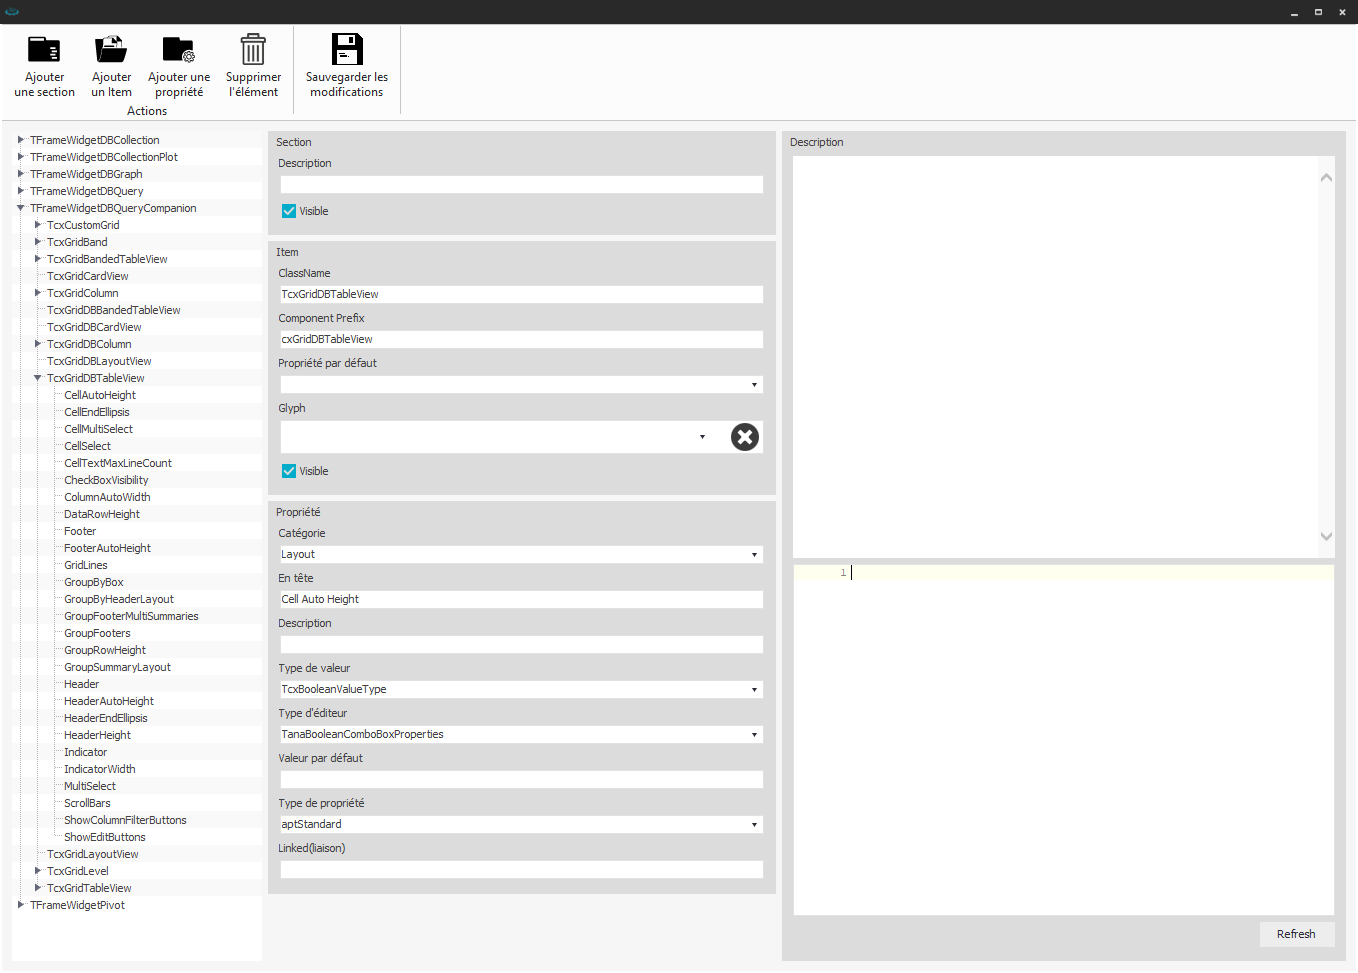This screenshot has height=973, width=1358.
Task: Select TcxGridLayoutView tree item
Action: [x=93, y=854]
